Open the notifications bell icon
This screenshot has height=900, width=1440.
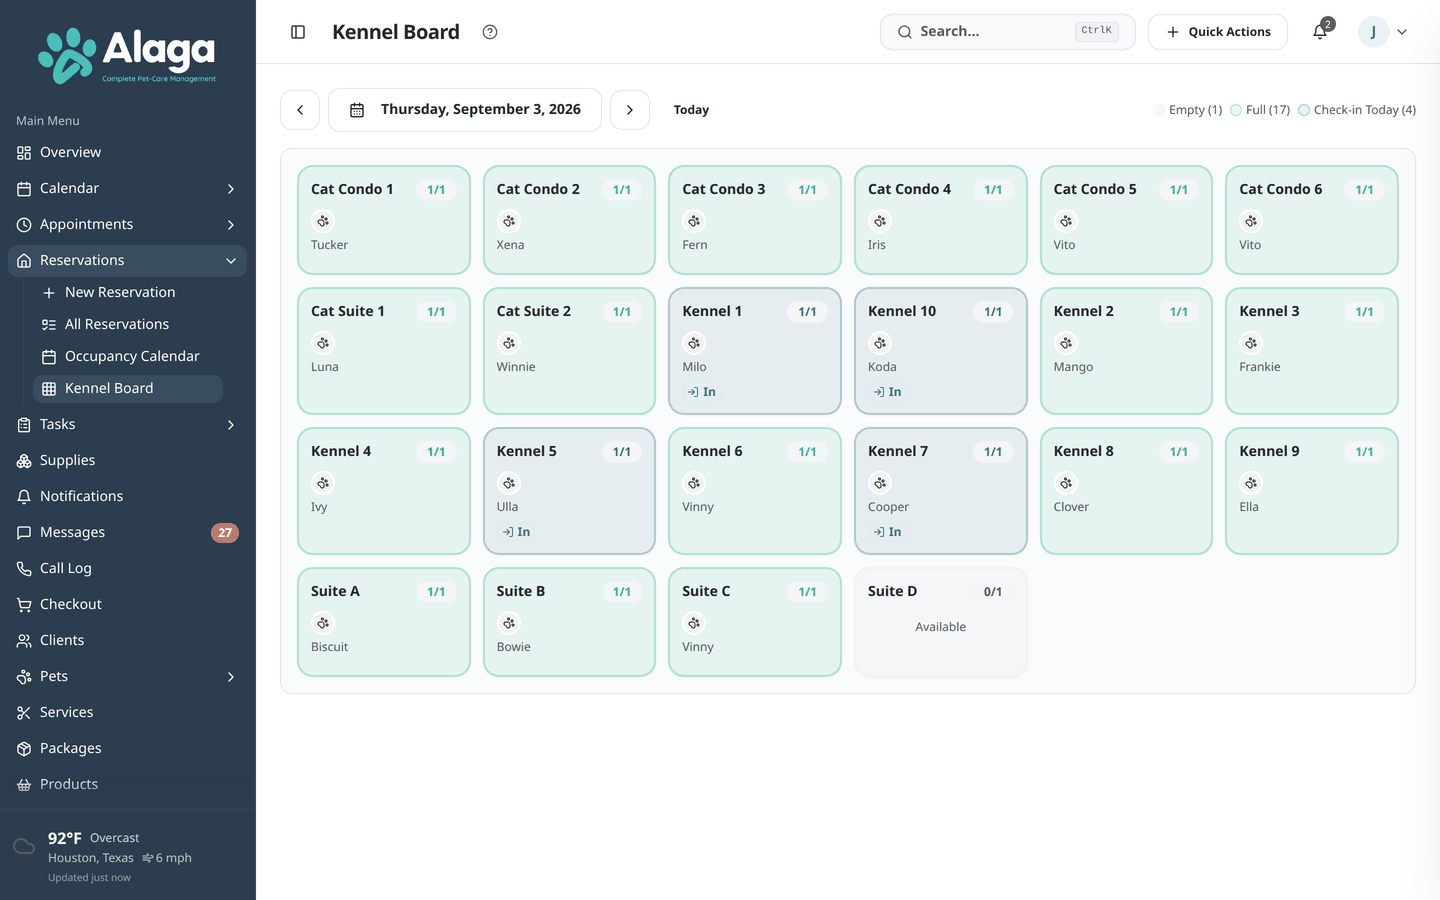(x=1320, y=32)
